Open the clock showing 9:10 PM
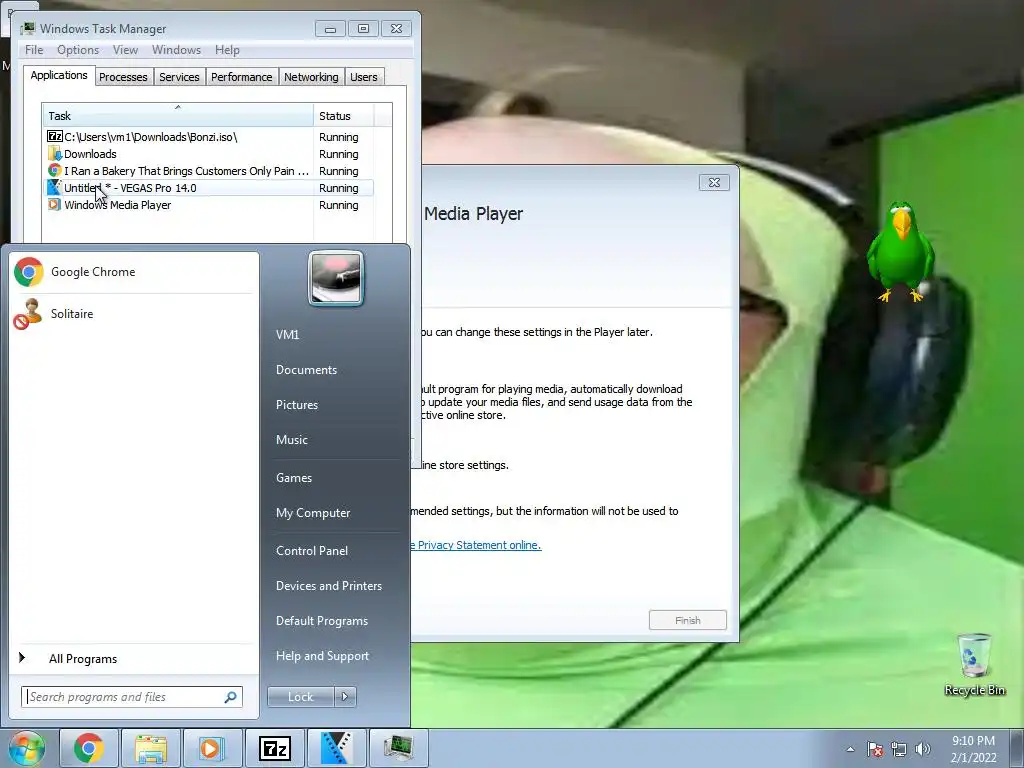 [x=973, y=749]
